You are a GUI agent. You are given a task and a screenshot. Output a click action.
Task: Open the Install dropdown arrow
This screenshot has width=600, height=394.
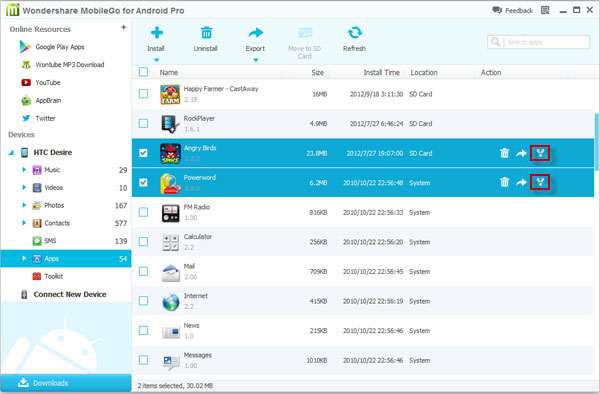click(x=156, y=60)
